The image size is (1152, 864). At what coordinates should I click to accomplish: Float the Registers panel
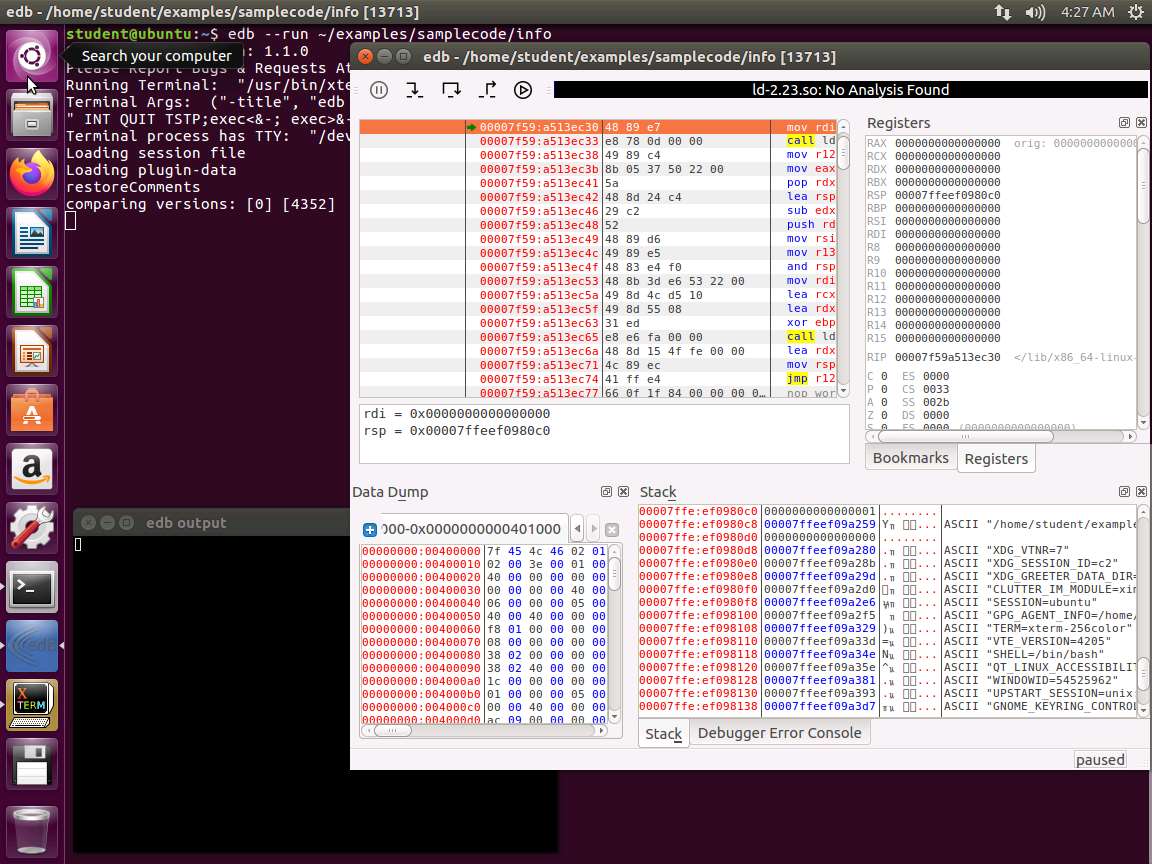point(1124,123)
